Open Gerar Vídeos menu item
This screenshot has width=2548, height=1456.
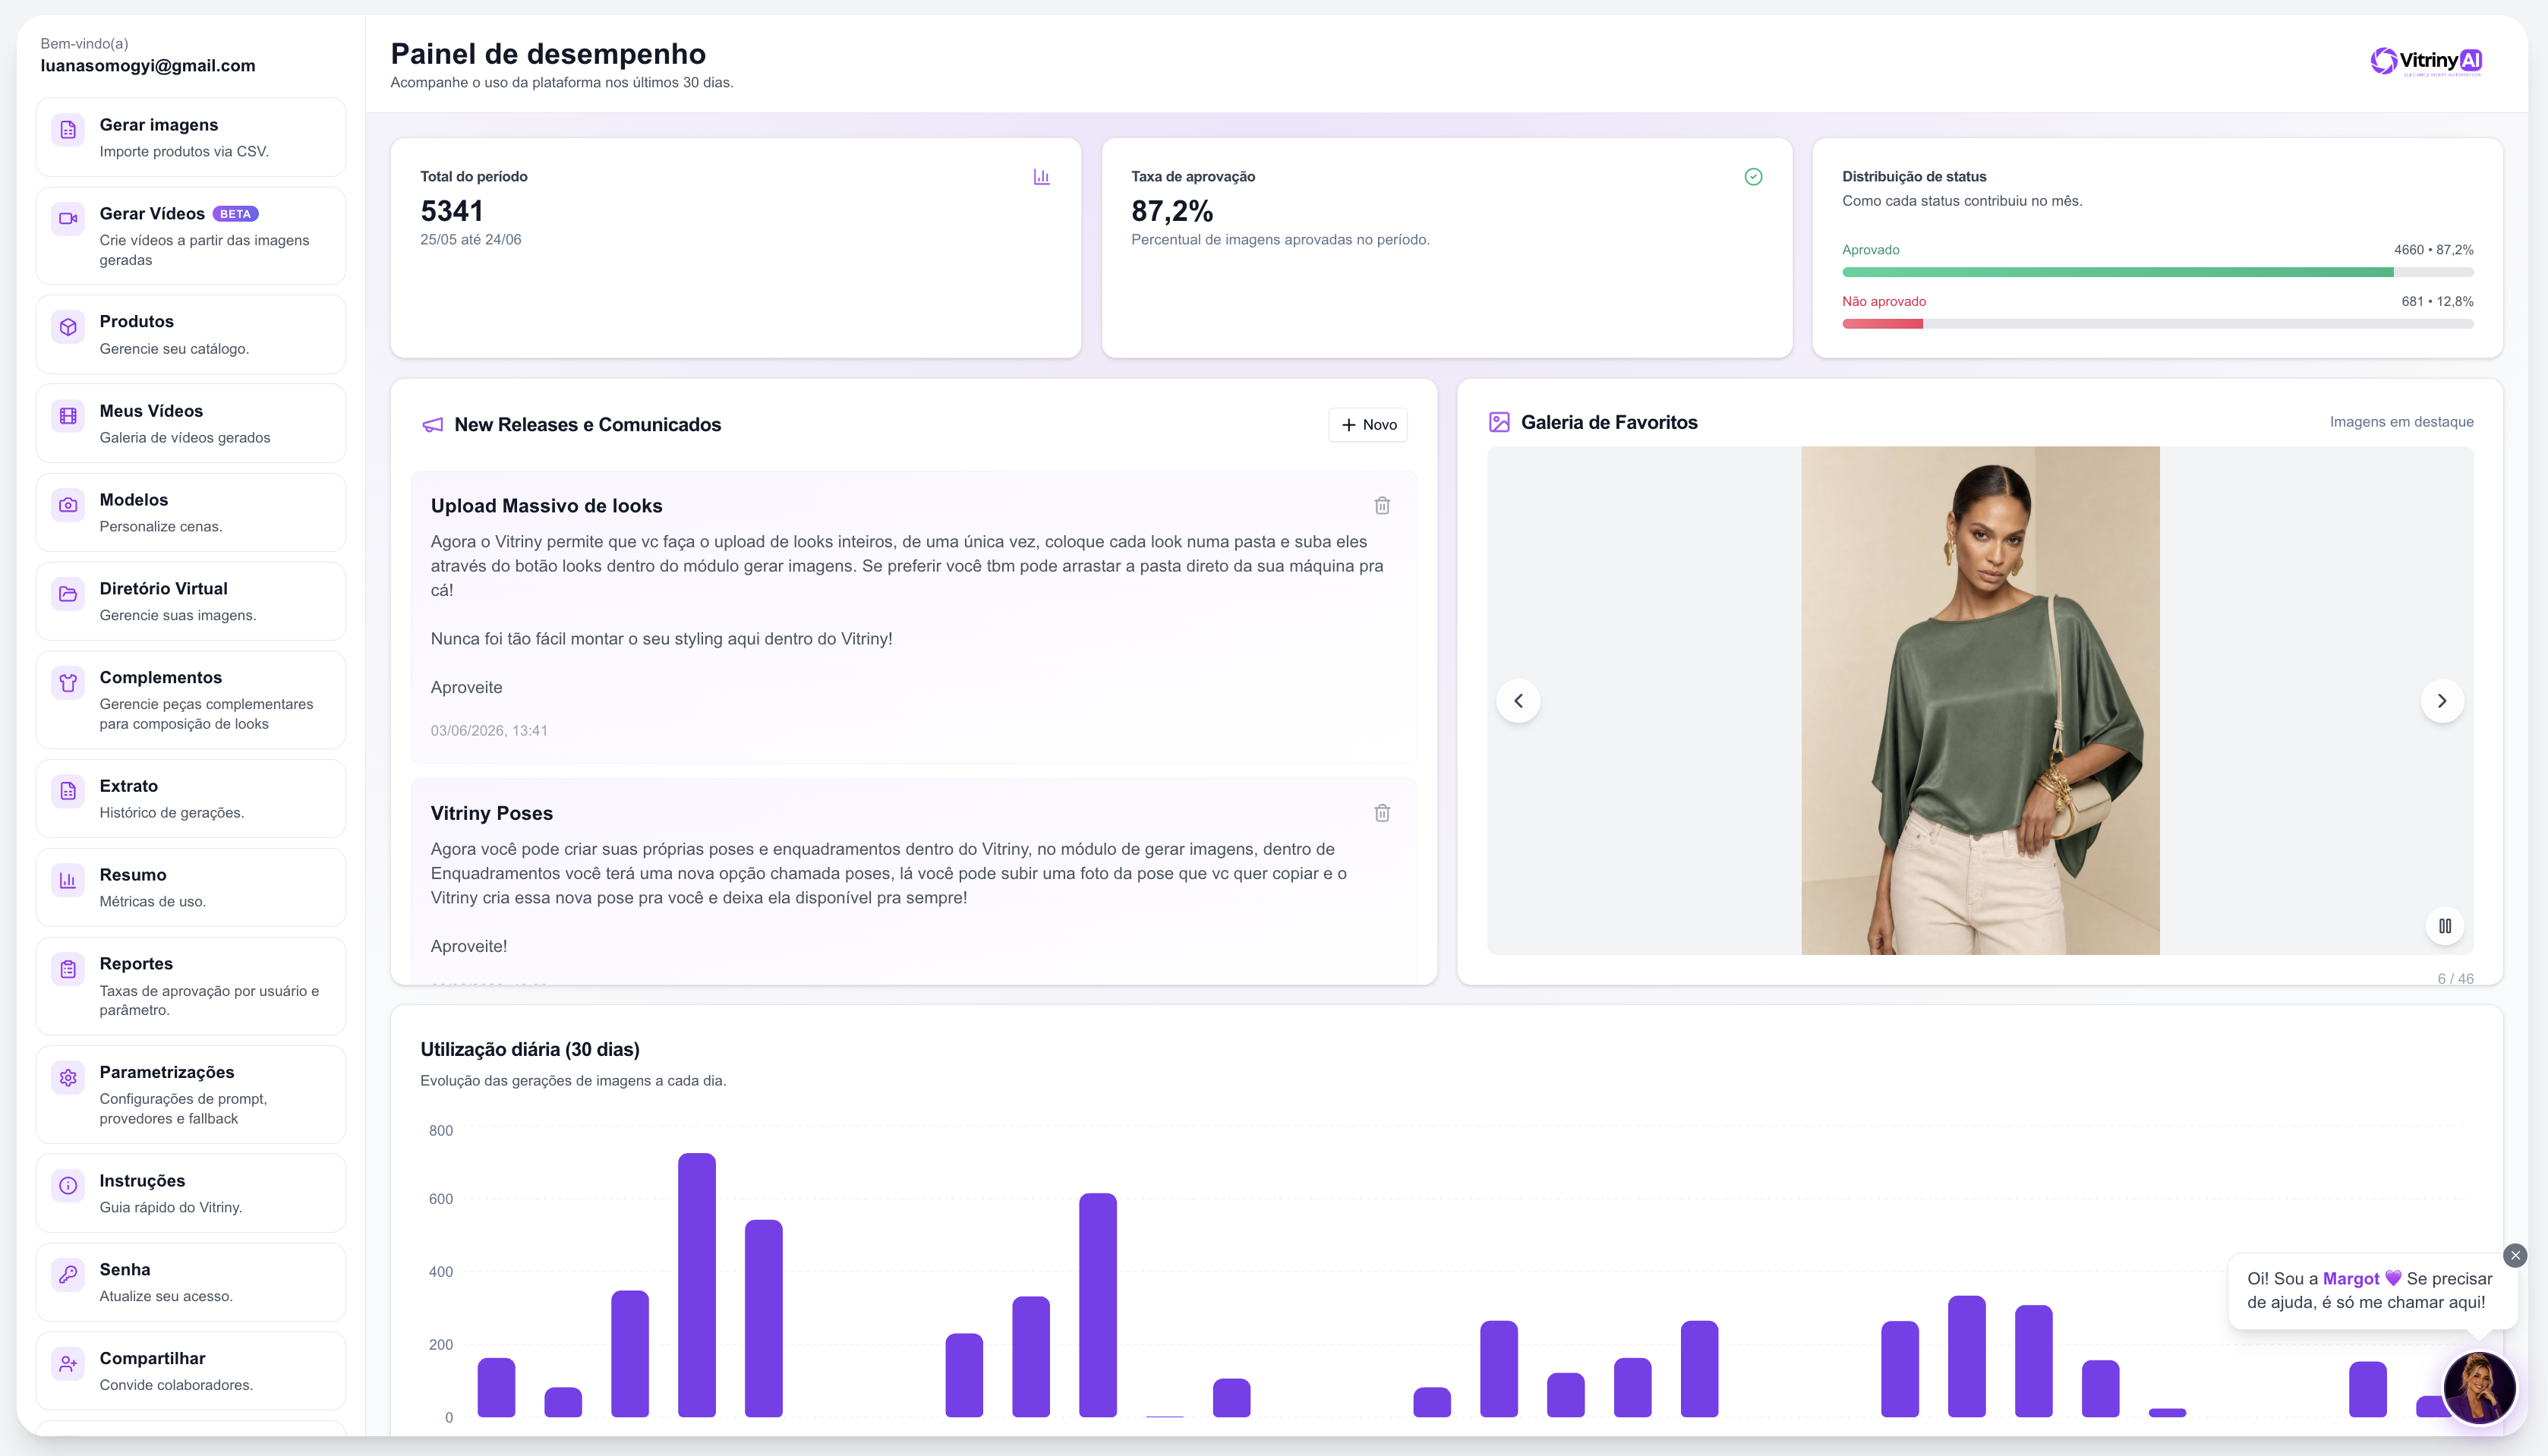[x=191, y=236]
